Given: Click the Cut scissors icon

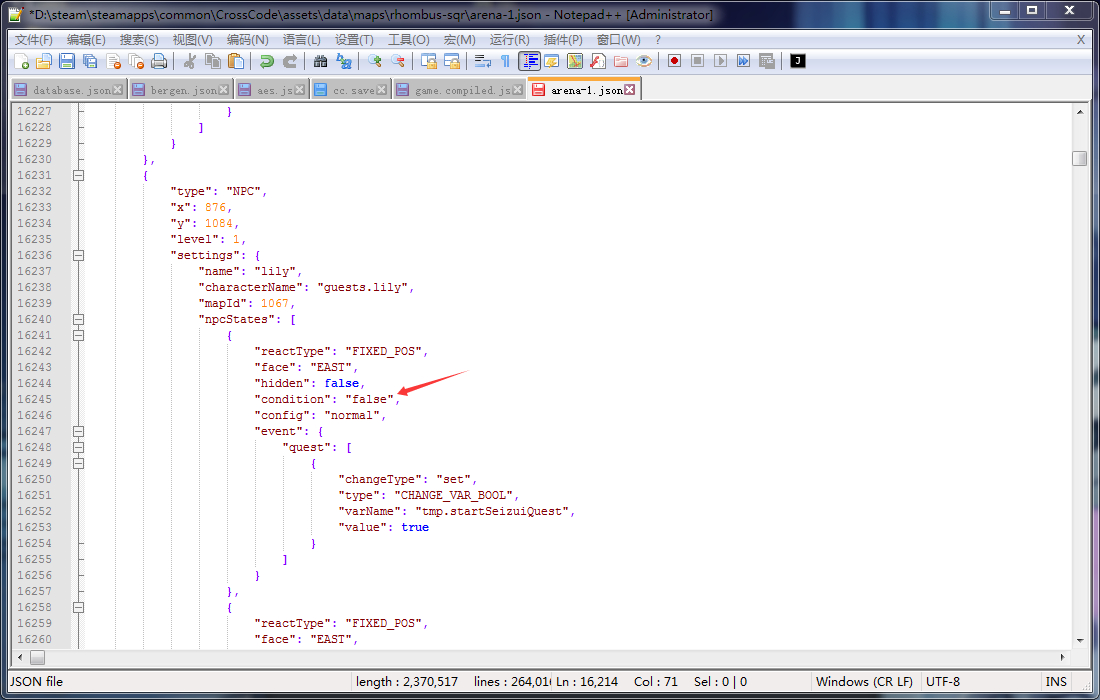Looking at the screenshot, I should (189, 61).
